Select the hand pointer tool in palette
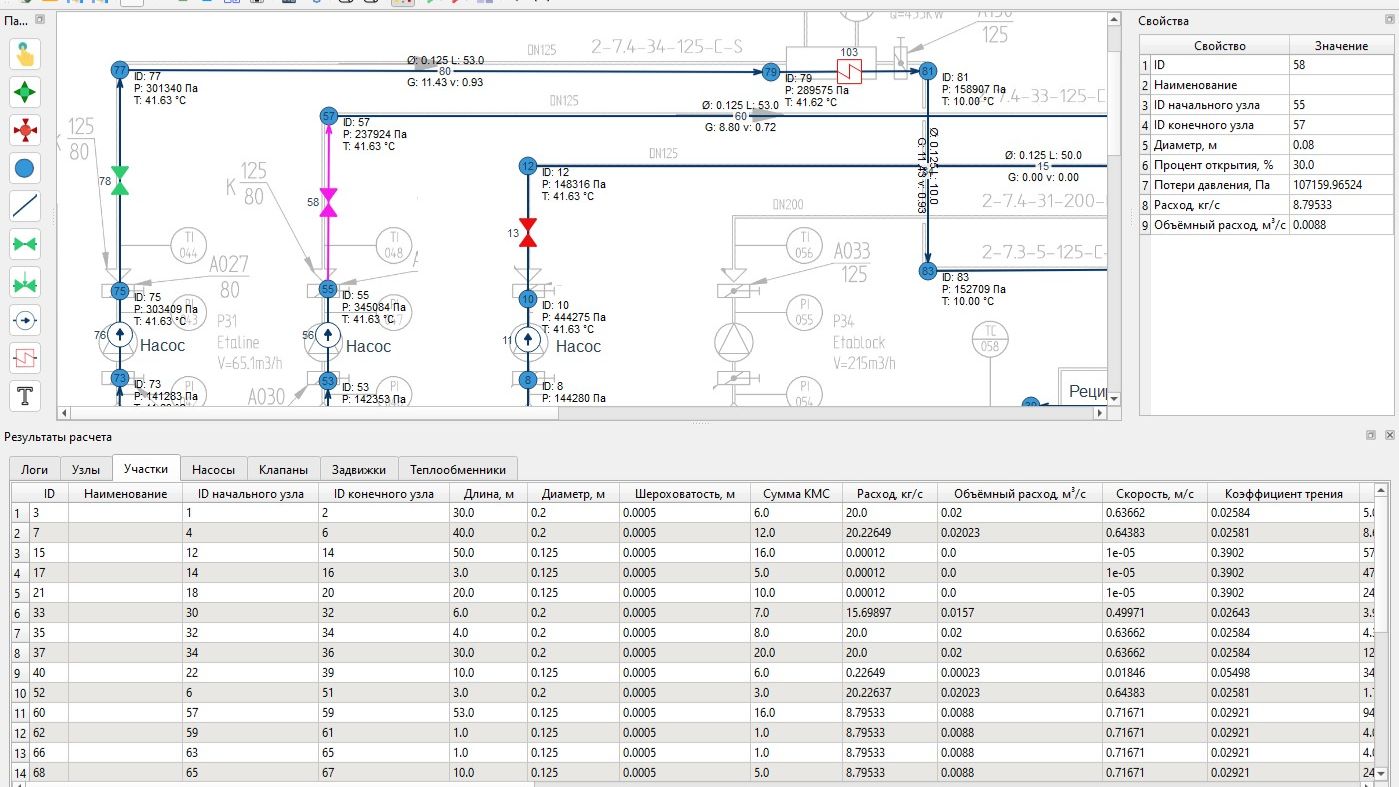The width and height of the screenshot is (1399, 787). (x=25, y=54)
